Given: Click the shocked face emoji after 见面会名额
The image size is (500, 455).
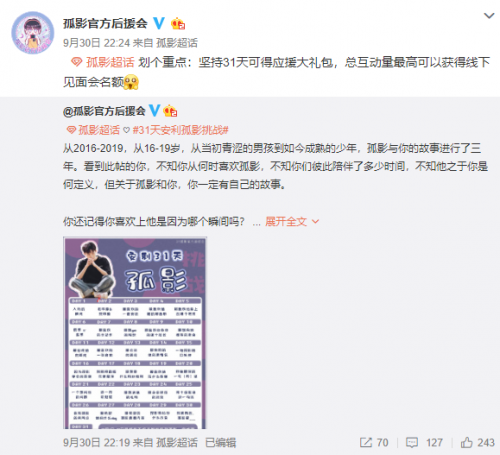Looking at the screenshot, I should [x=131, y=82].
